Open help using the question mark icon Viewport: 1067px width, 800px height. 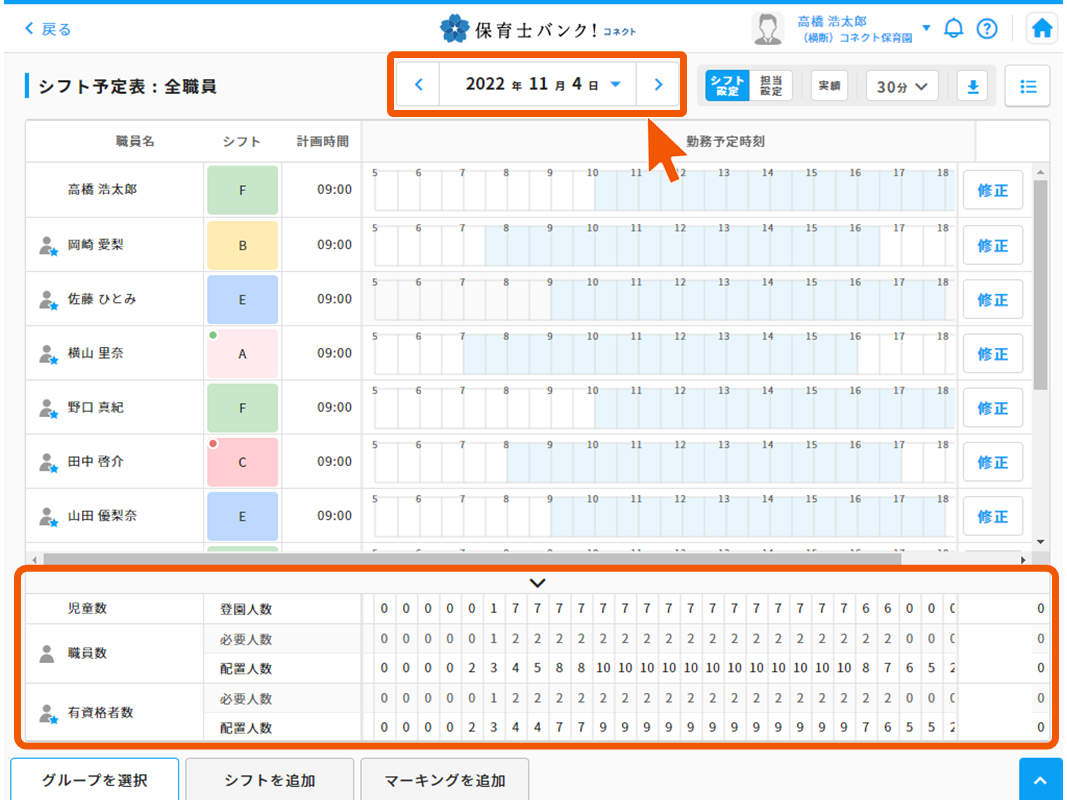pos(988,28)
